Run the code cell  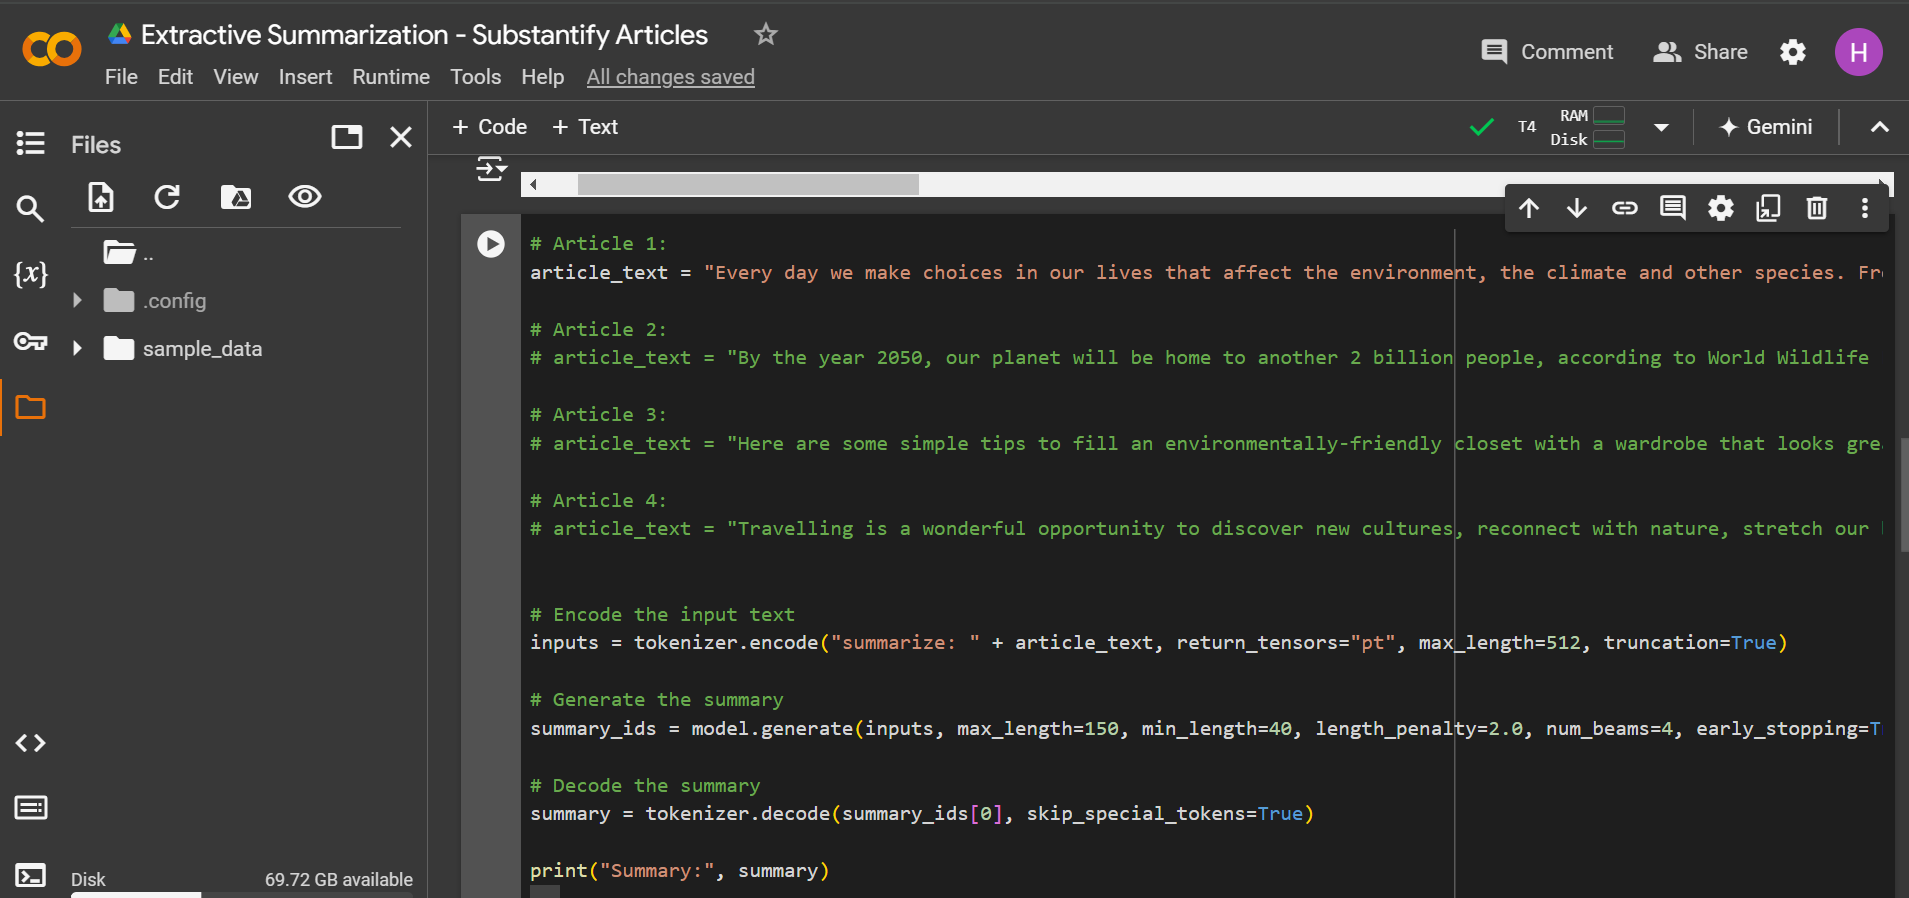(x=491, y=244)
